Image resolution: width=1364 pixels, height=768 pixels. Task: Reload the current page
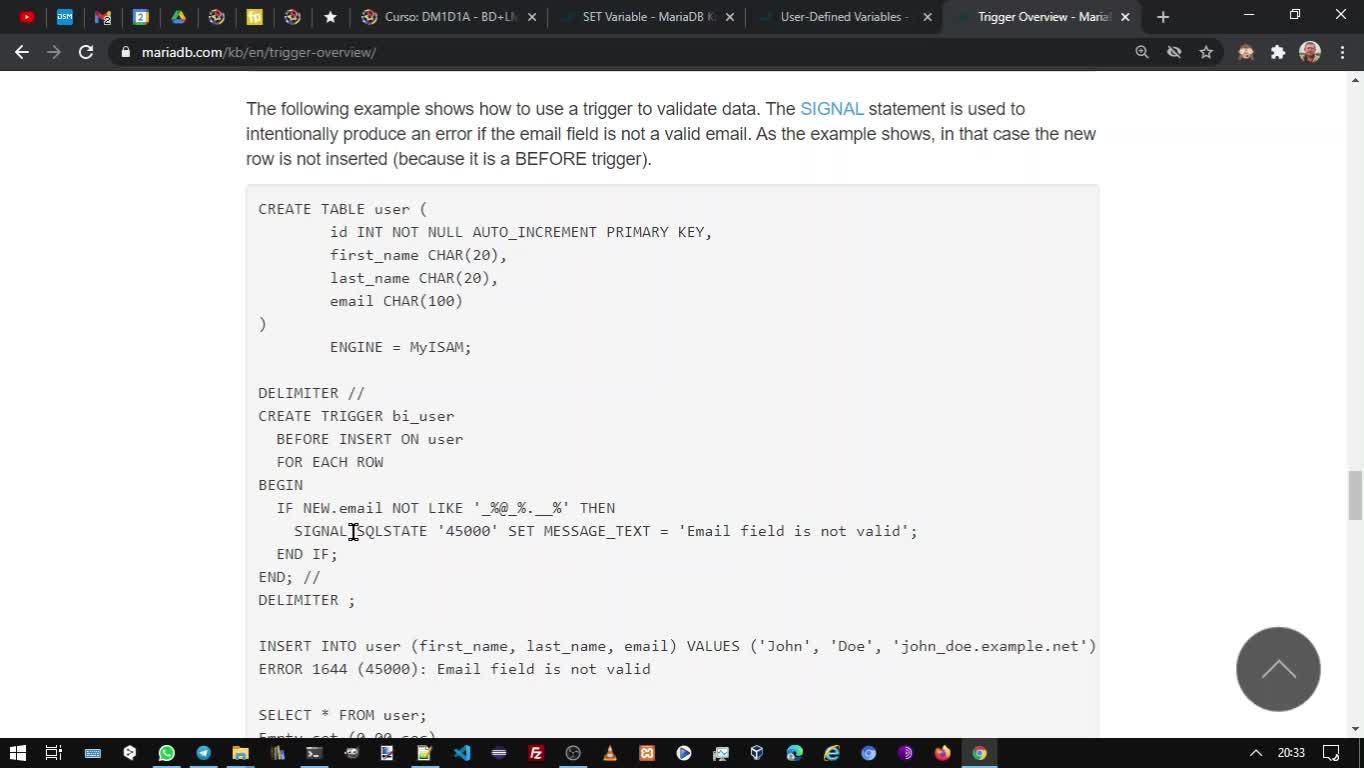click(x=86, y=52)
